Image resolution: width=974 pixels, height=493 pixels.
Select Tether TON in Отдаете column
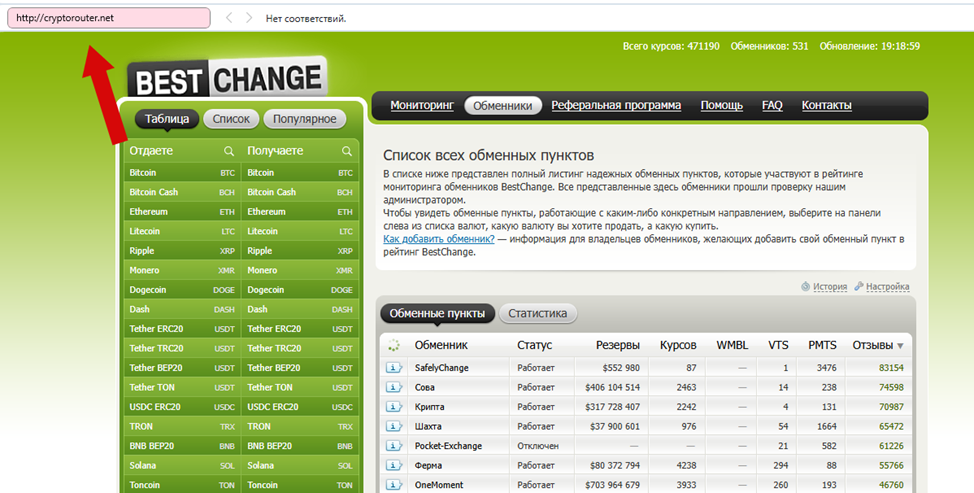click(x=182, y=387)
